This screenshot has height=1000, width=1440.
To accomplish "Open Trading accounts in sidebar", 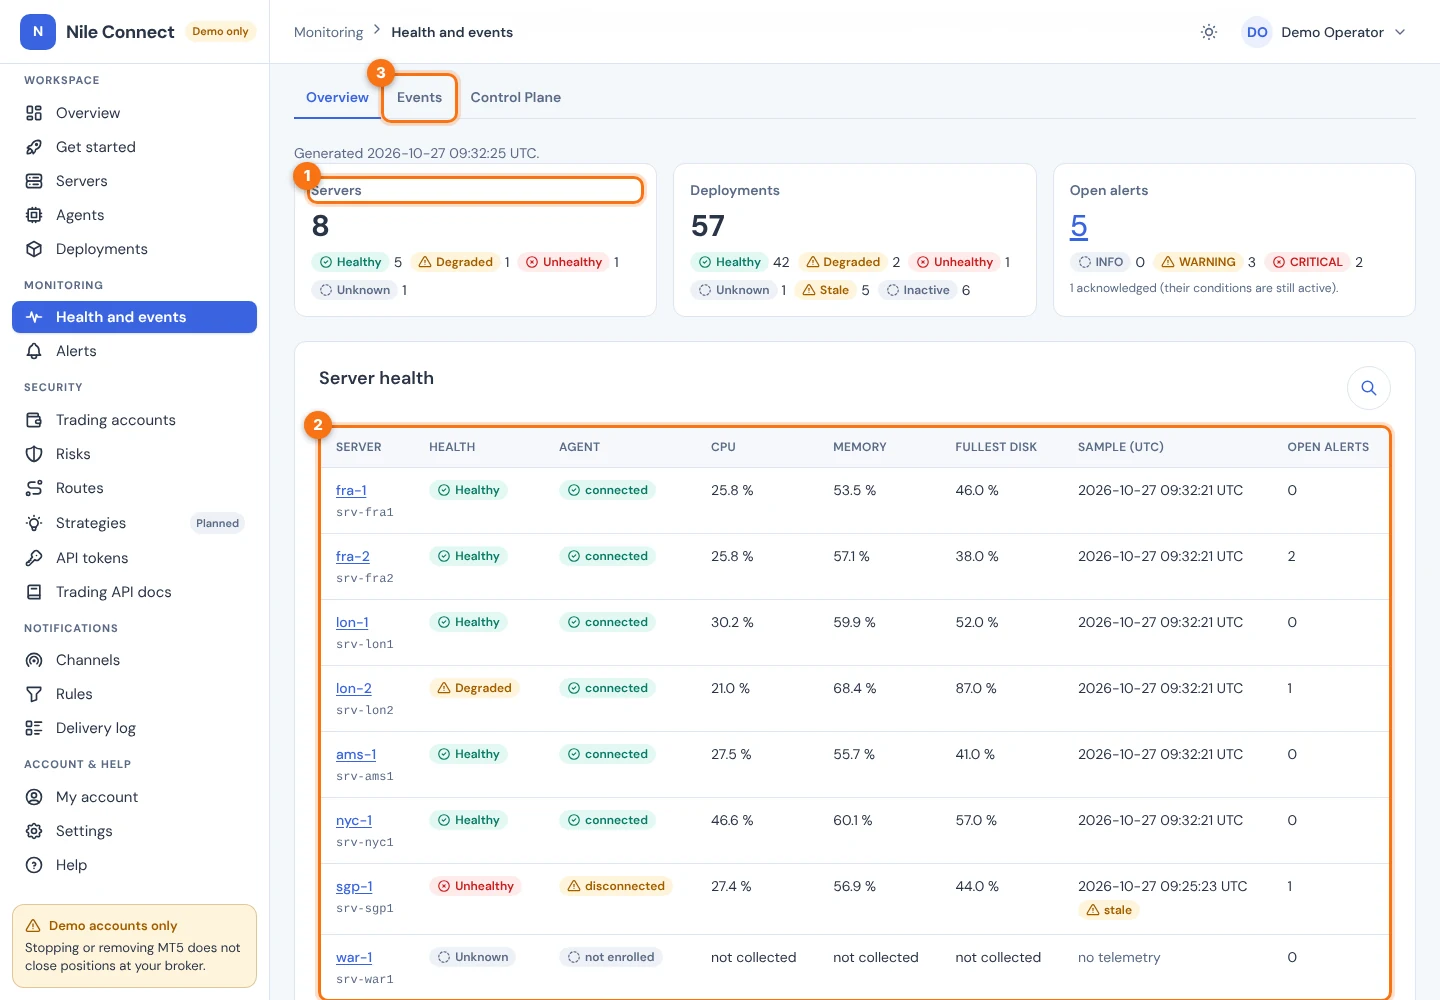I will click(x=134, y=420).
